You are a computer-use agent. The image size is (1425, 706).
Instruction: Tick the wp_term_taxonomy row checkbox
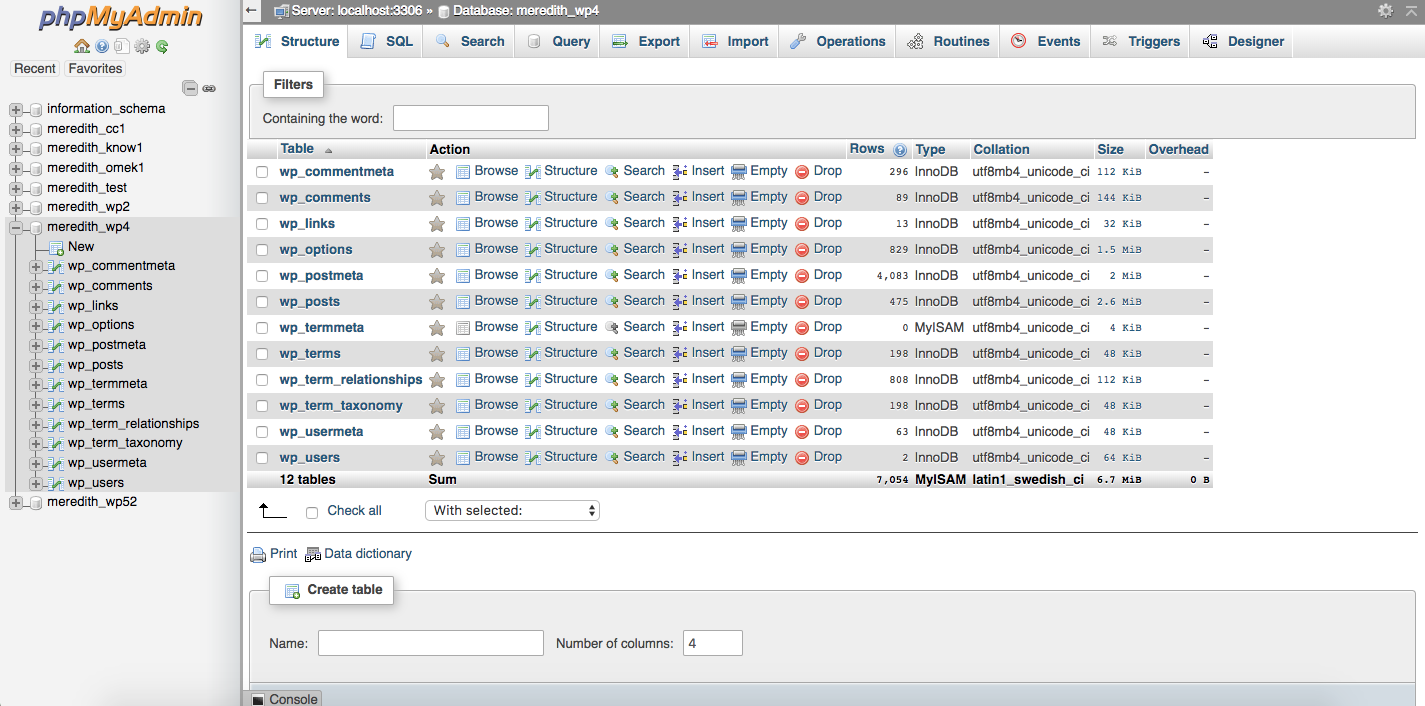pos(262,406)
